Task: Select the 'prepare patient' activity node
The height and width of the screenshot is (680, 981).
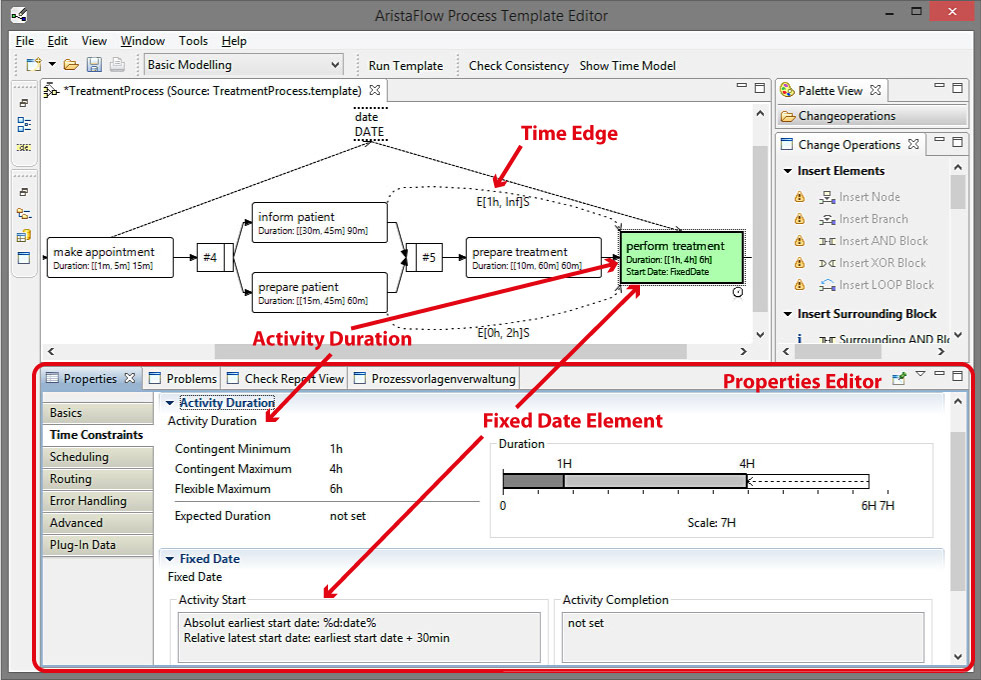Action: [x=320, y=292]
